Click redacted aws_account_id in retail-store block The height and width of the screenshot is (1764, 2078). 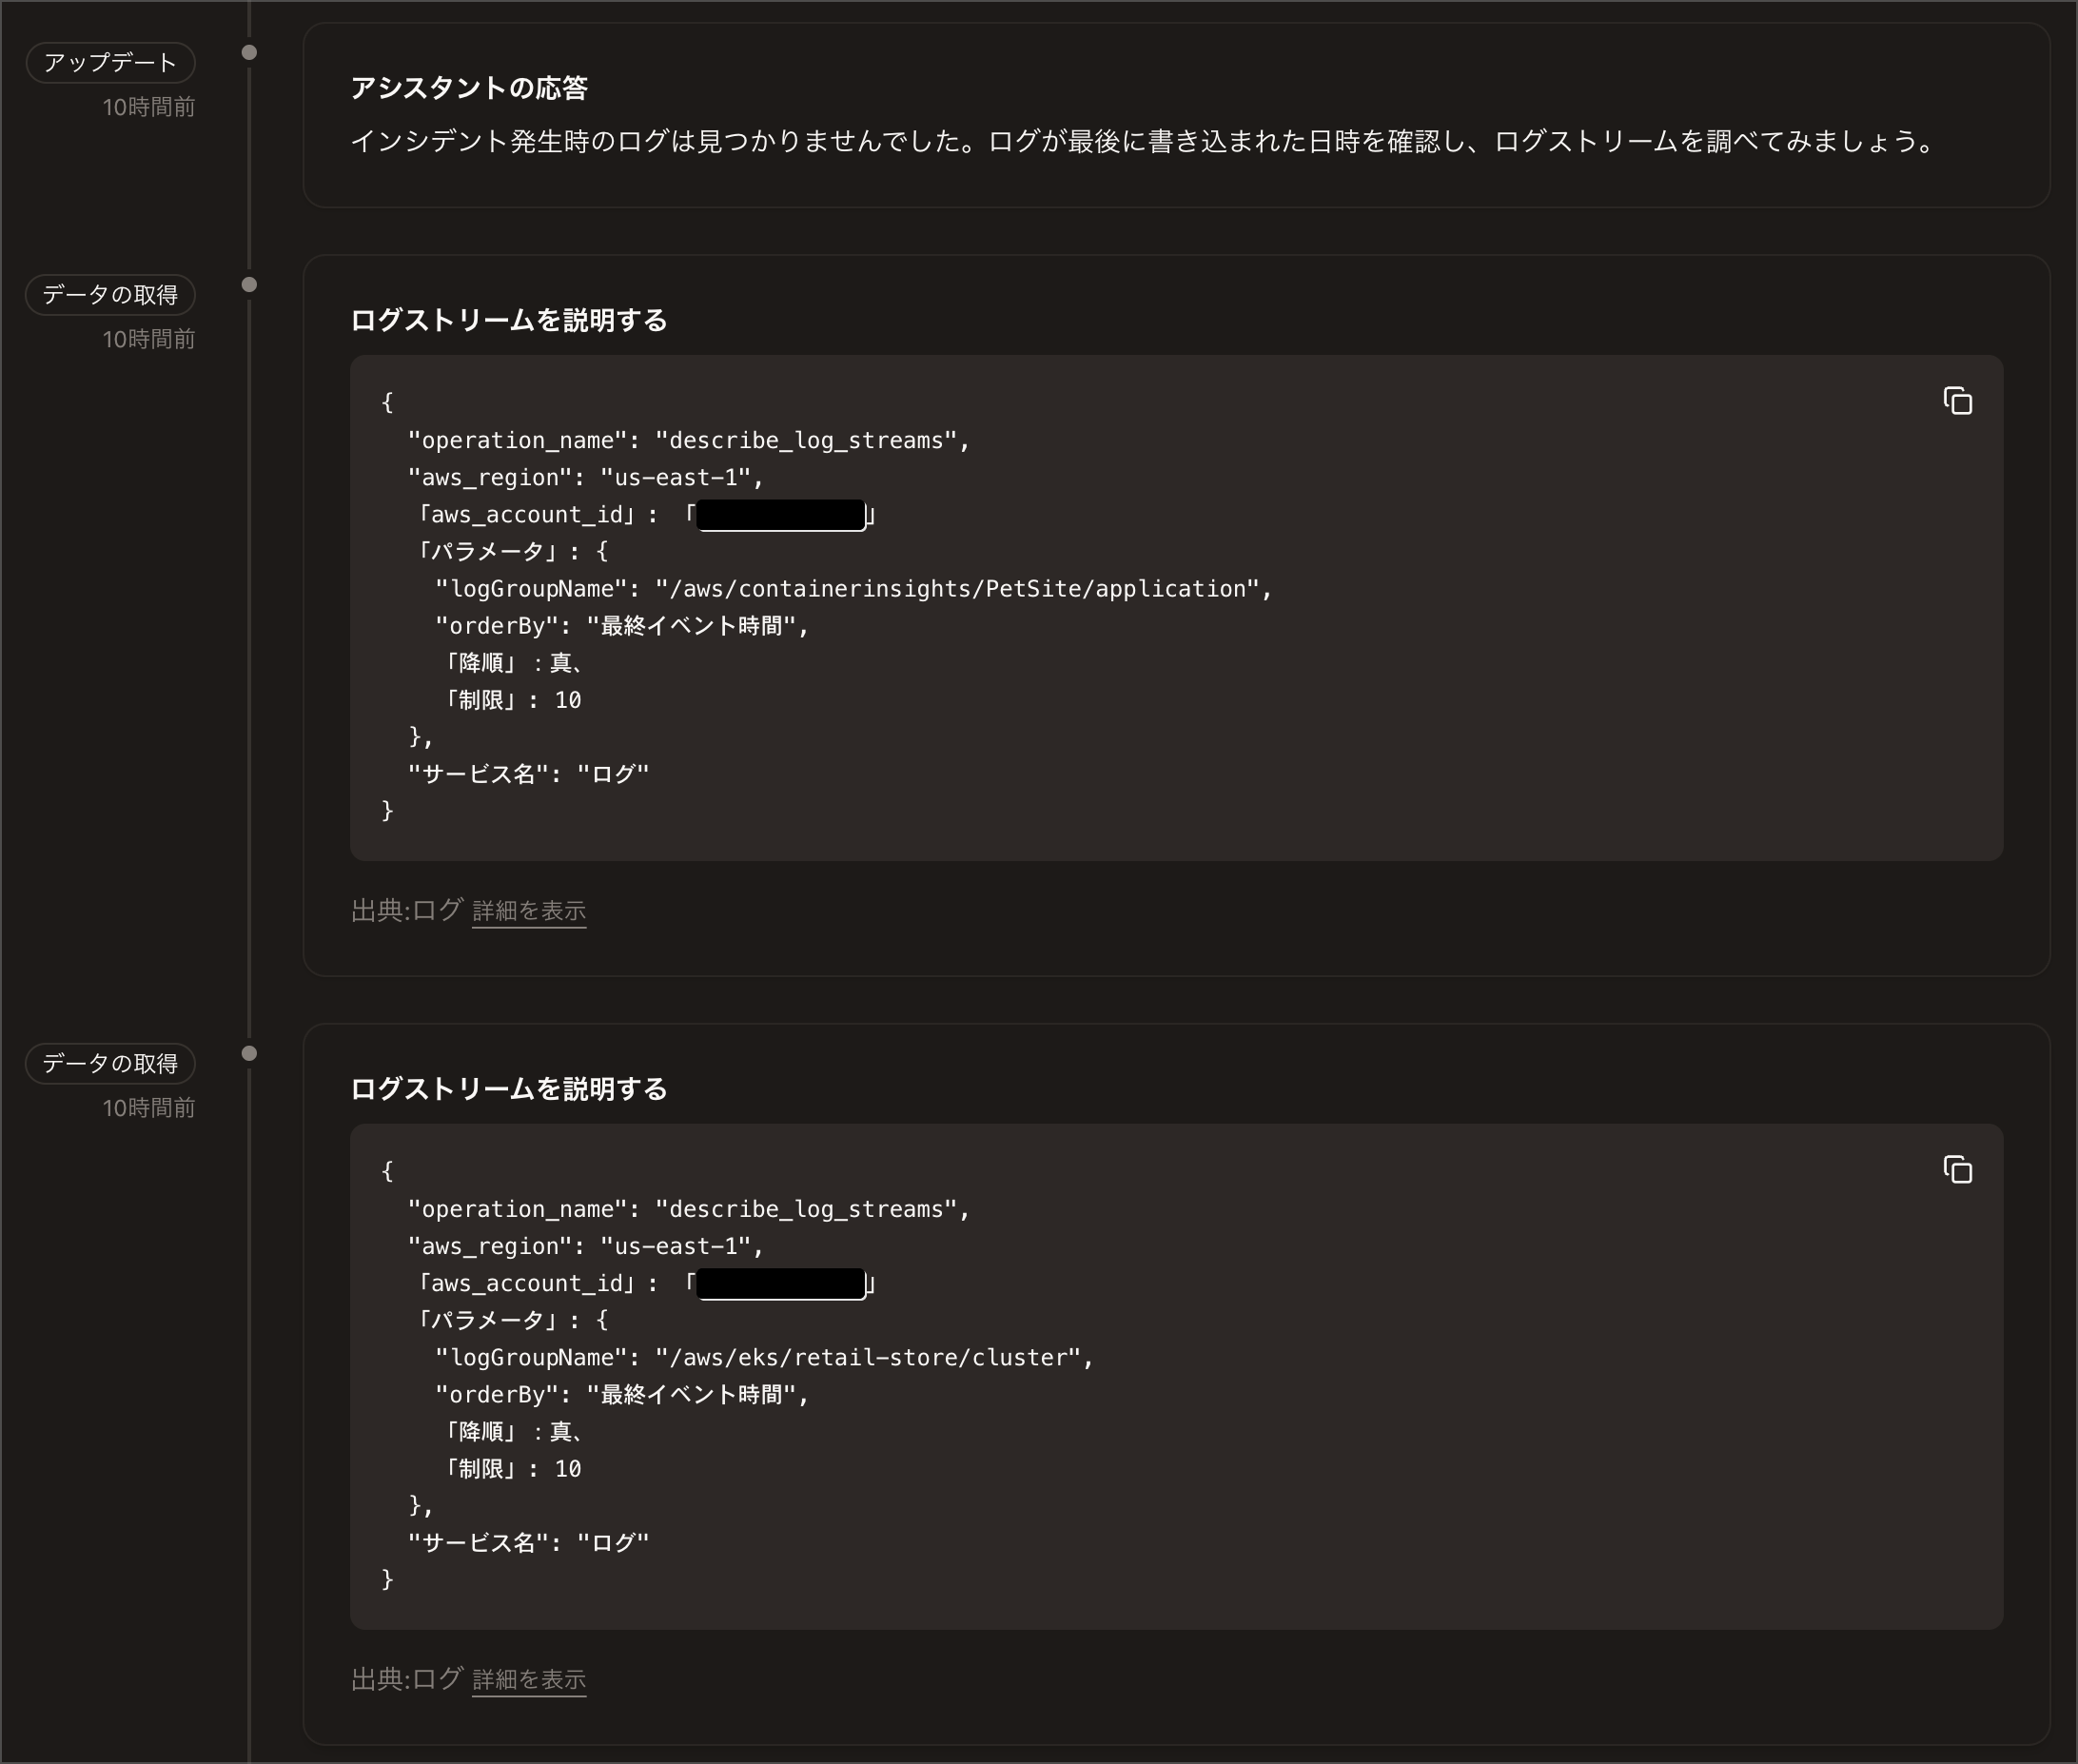(780, 1283)
